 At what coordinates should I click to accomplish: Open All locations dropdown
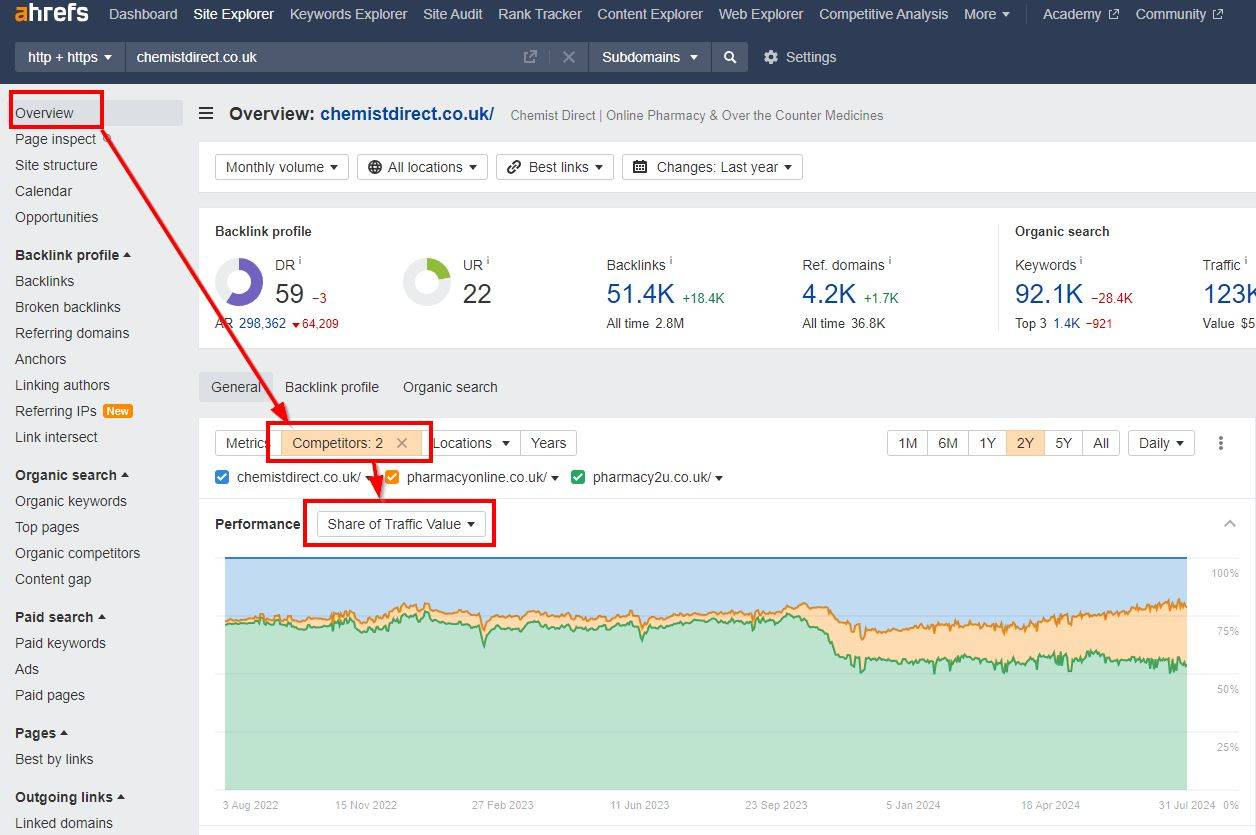pyautogui.click(x=422, y=167)
